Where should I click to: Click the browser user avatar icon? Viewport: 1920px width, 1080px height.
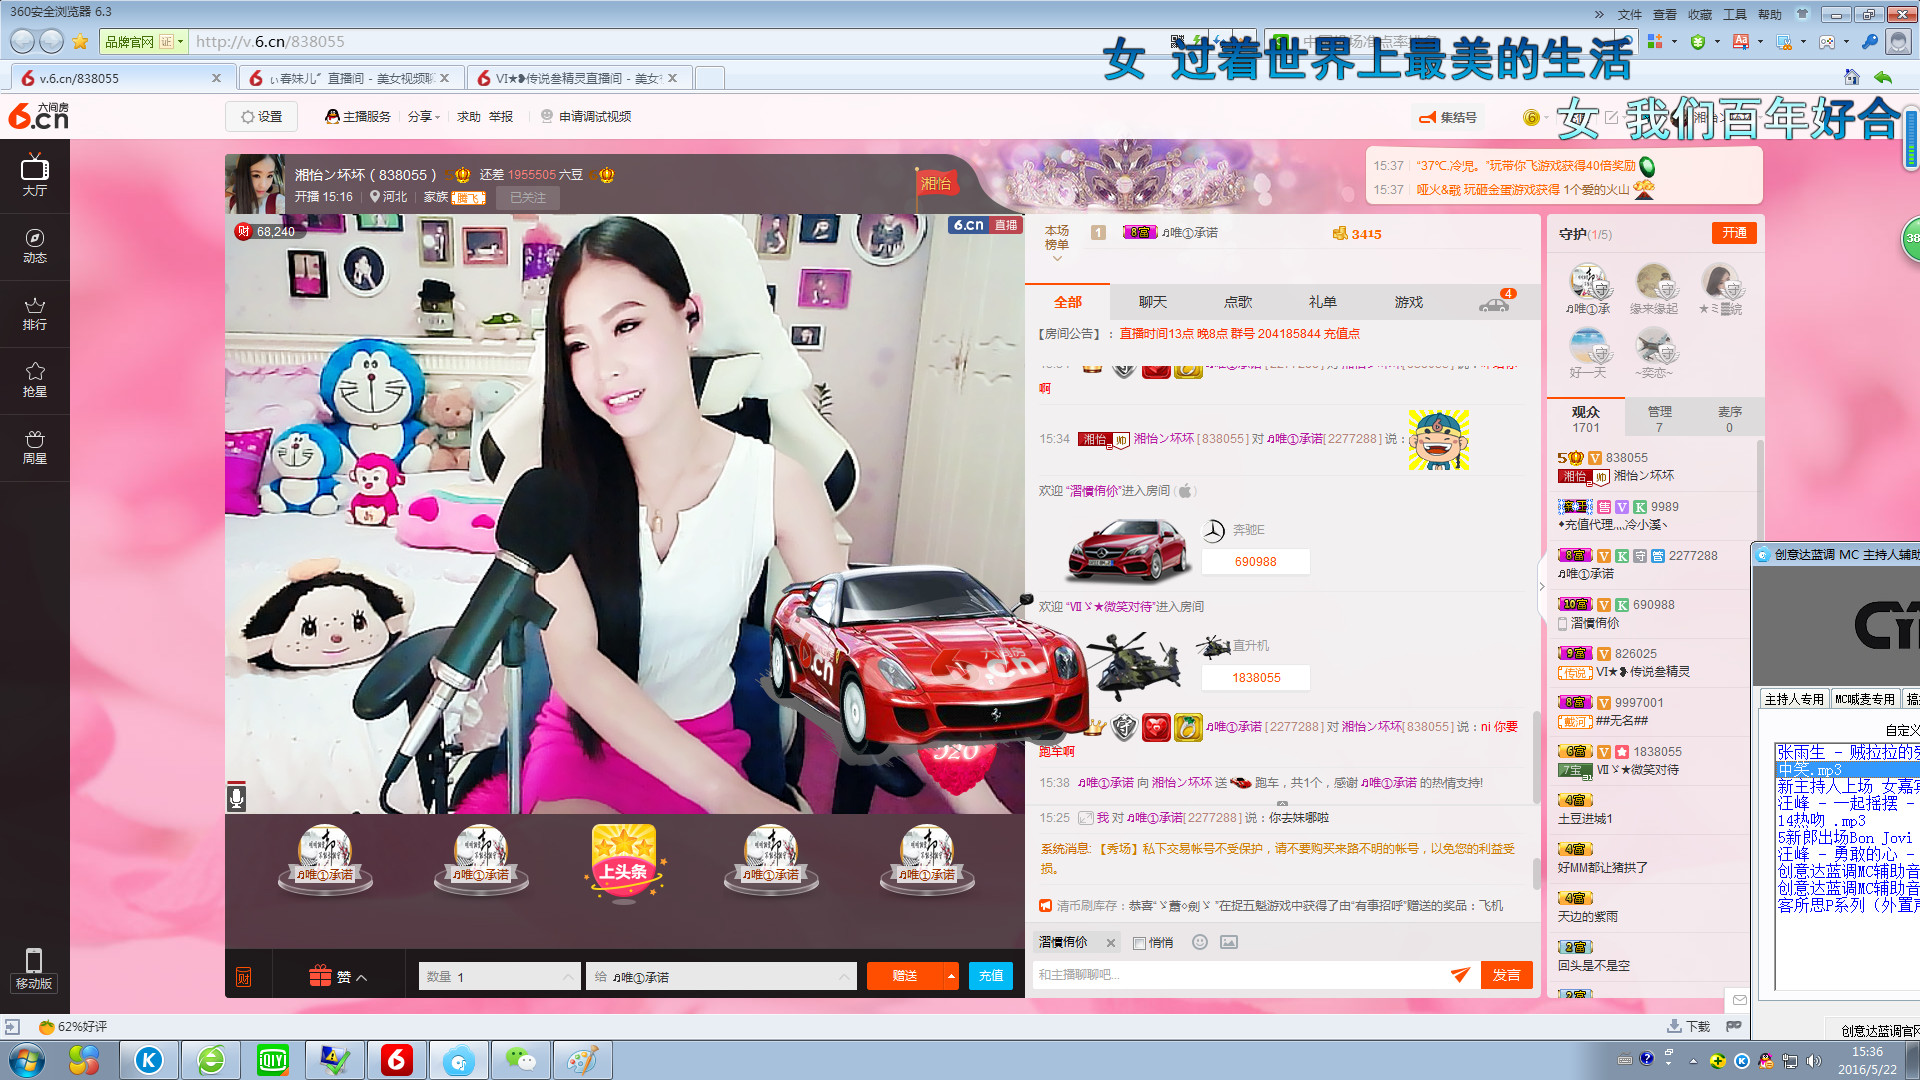click(1897, 41)
